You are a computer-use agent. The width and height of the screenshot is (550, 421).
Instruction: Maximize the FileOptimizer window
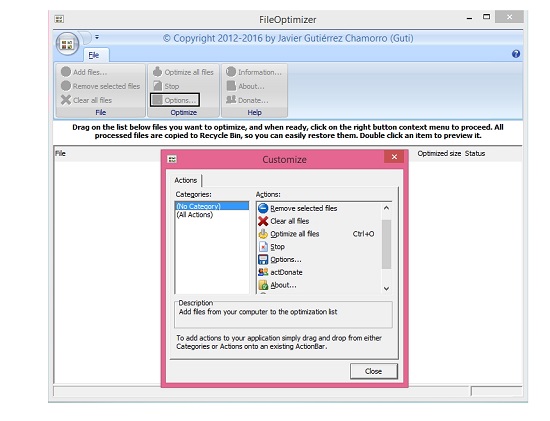tap(486, 17)
